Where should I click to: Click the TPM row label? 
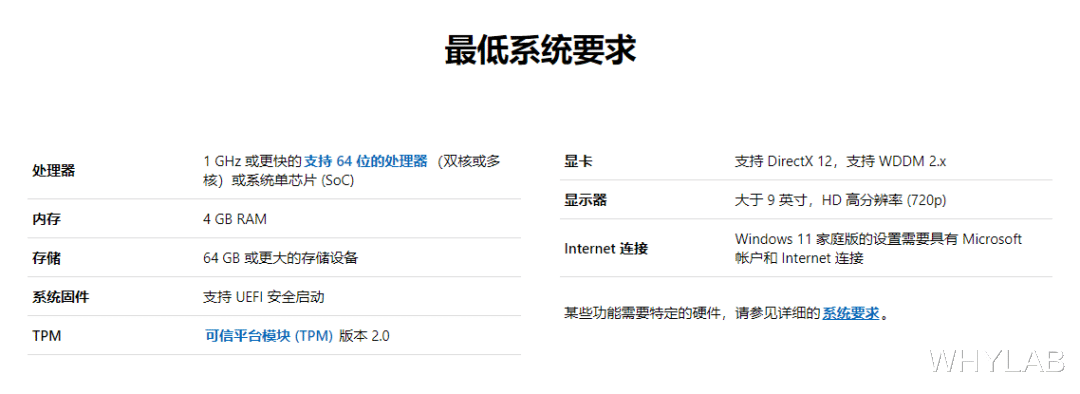[x=47, y=335]
